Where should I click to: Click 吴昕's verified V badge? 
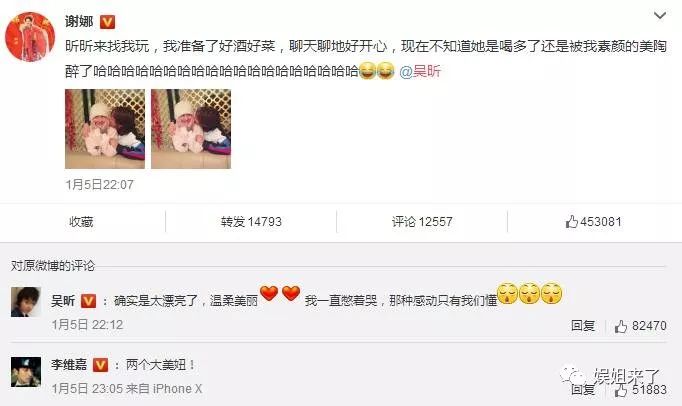point(88,301)
